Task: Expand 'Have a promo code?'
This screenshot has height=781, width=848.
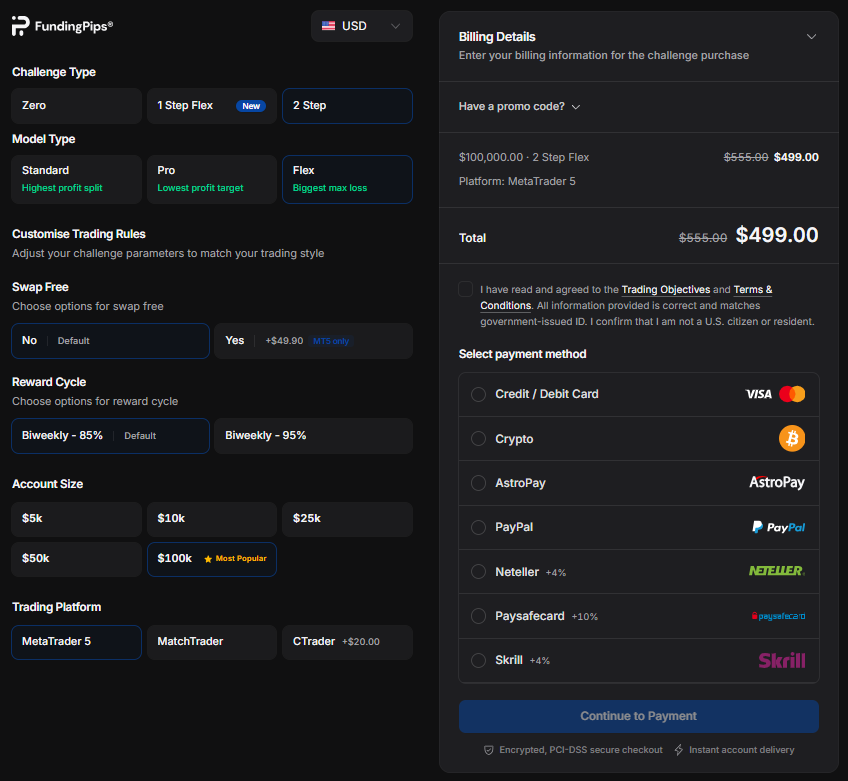Action: [519, 107]
